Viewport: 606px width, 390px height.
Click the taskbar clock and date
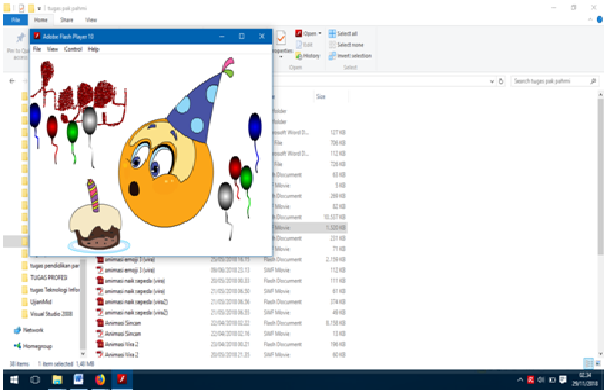click(585, 380)
